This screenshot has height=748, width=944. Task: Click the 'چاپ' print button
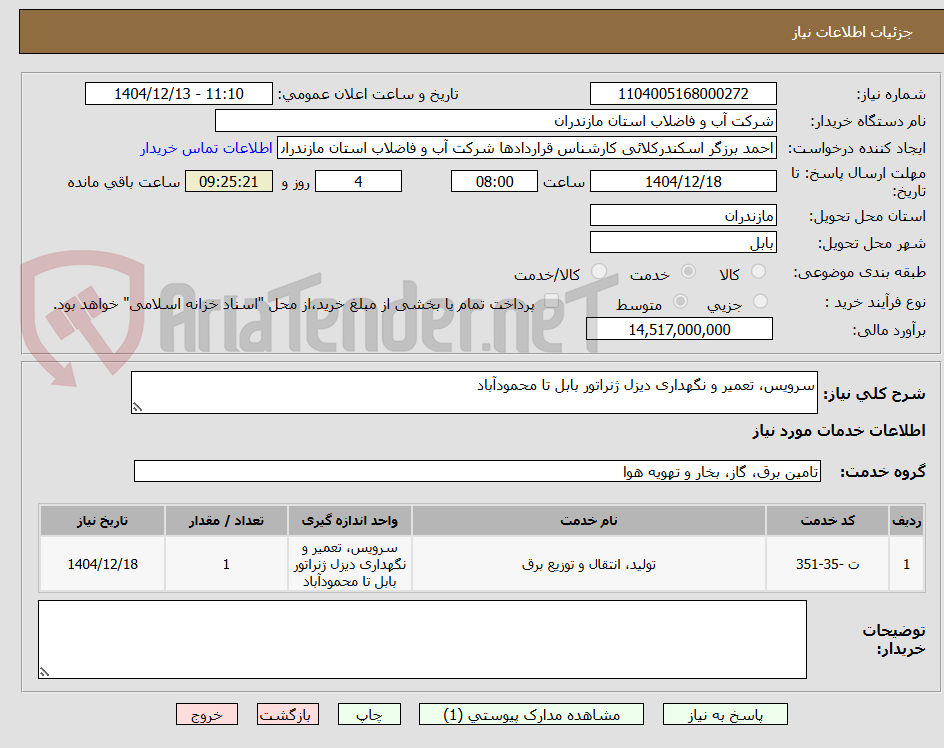coord(369,715)
